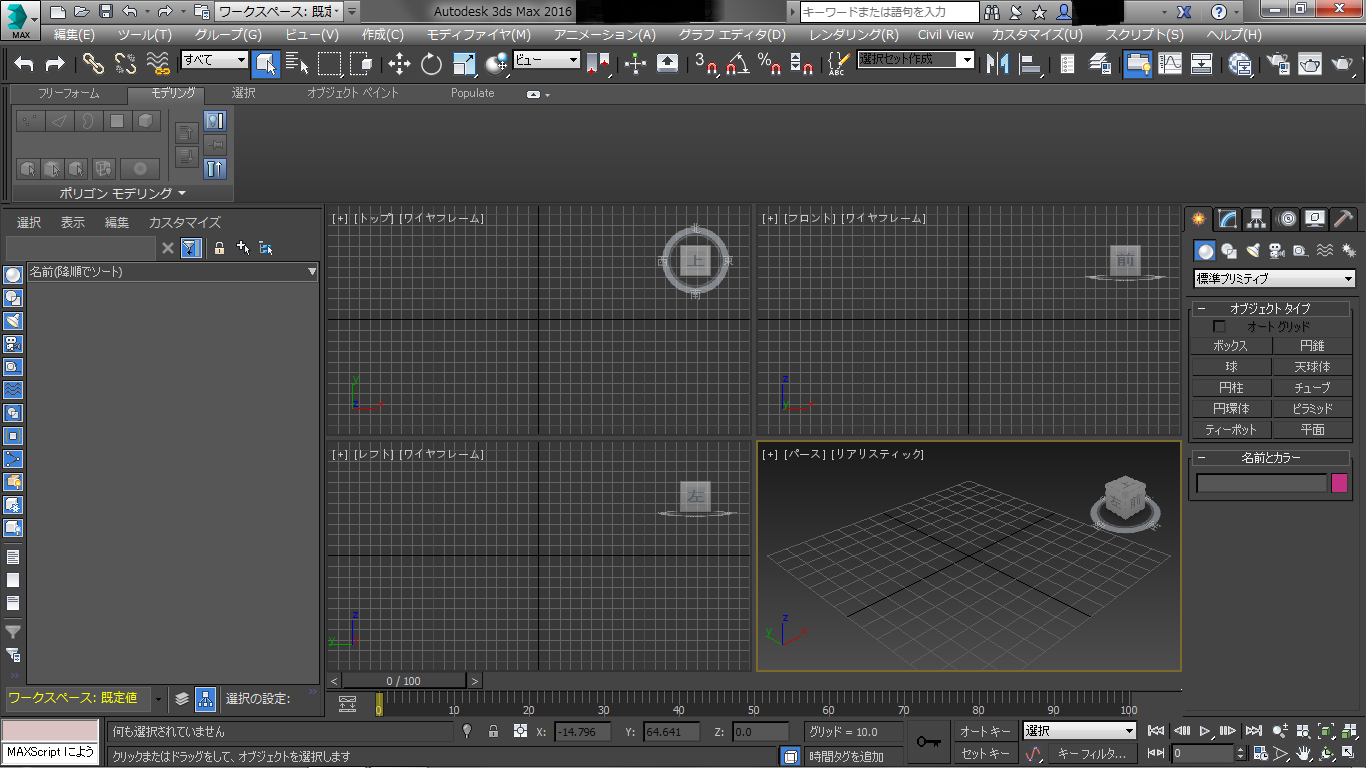Viewport: 1366px width, 768px height.
Task: Open the Hierarchy command panel tab
Action: coord(1256,219)
